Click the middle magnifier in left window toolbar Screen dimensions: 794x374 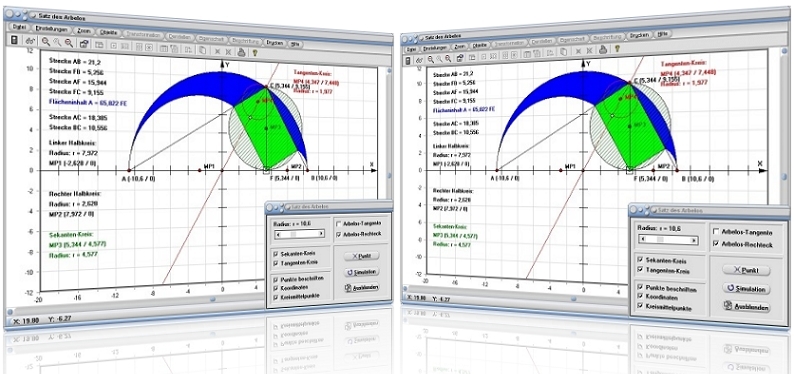(x=58, y=43)
